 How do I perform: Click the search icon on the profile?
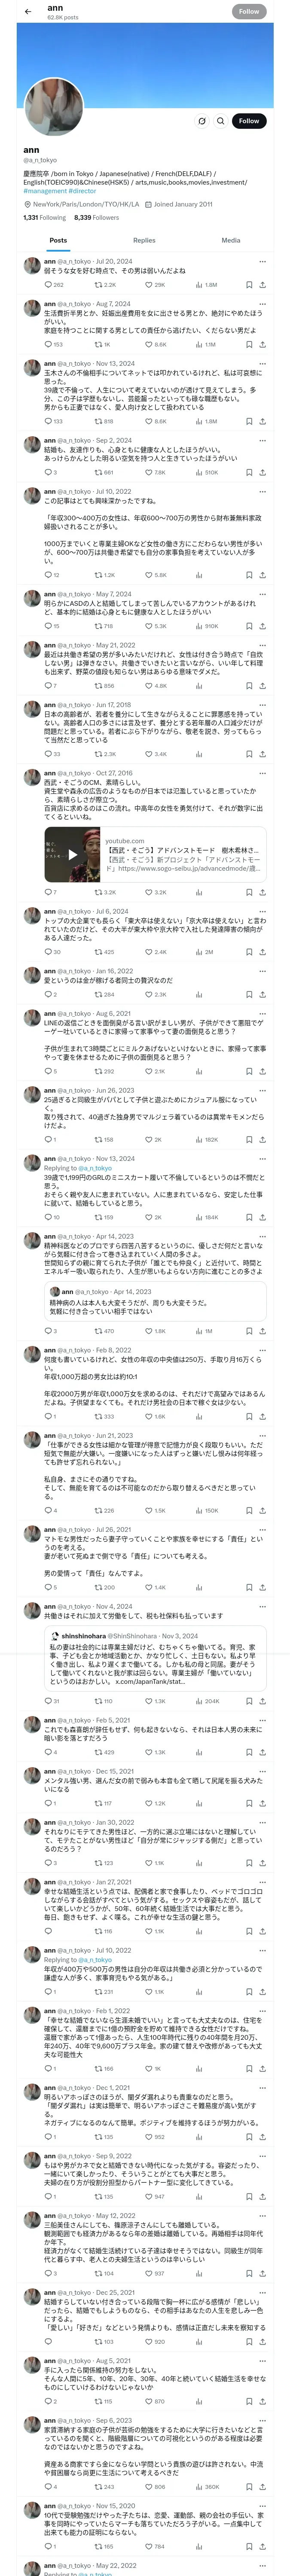tap(220, 121)
